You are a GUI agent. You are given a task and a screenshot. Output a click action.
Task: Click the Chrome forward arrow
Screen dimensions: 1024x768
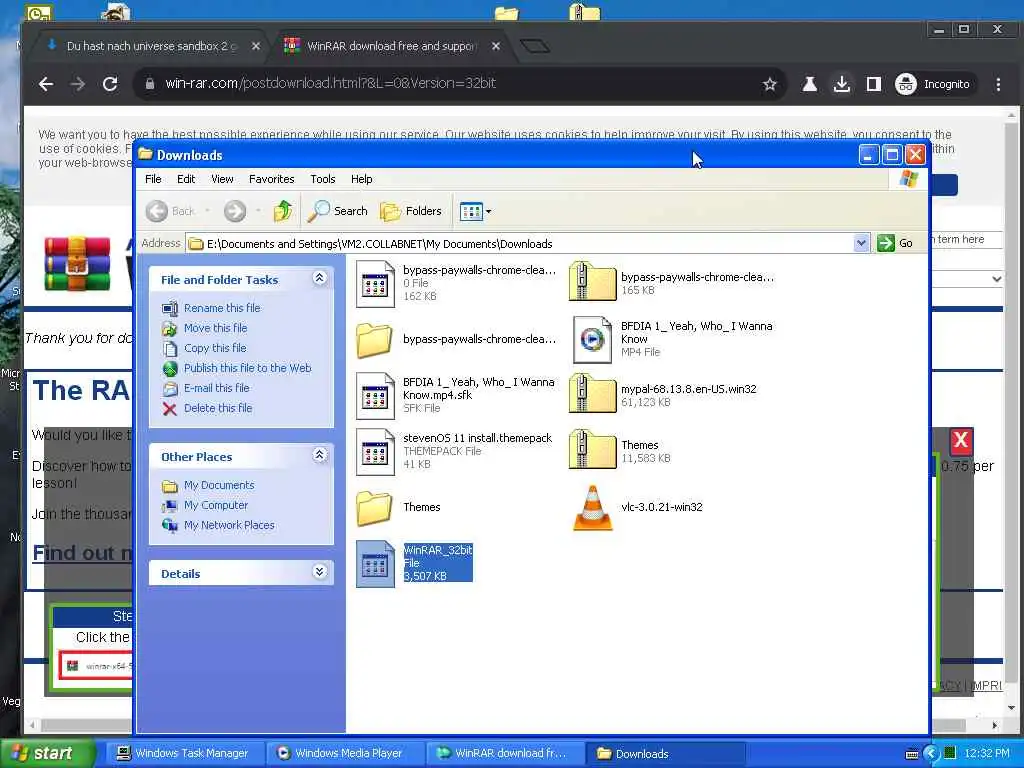tap(78, 84)
